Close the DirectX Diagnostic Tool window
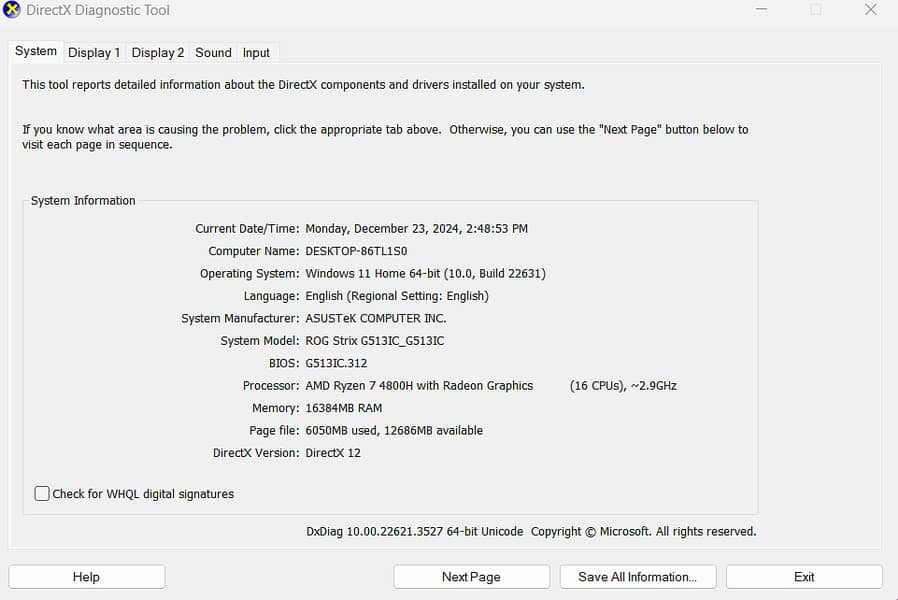 [870, 10]
